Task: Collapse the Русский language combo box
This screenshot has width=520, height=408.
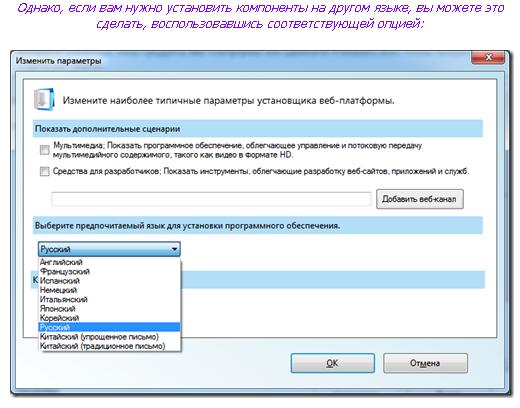Action: pos(109,249)
